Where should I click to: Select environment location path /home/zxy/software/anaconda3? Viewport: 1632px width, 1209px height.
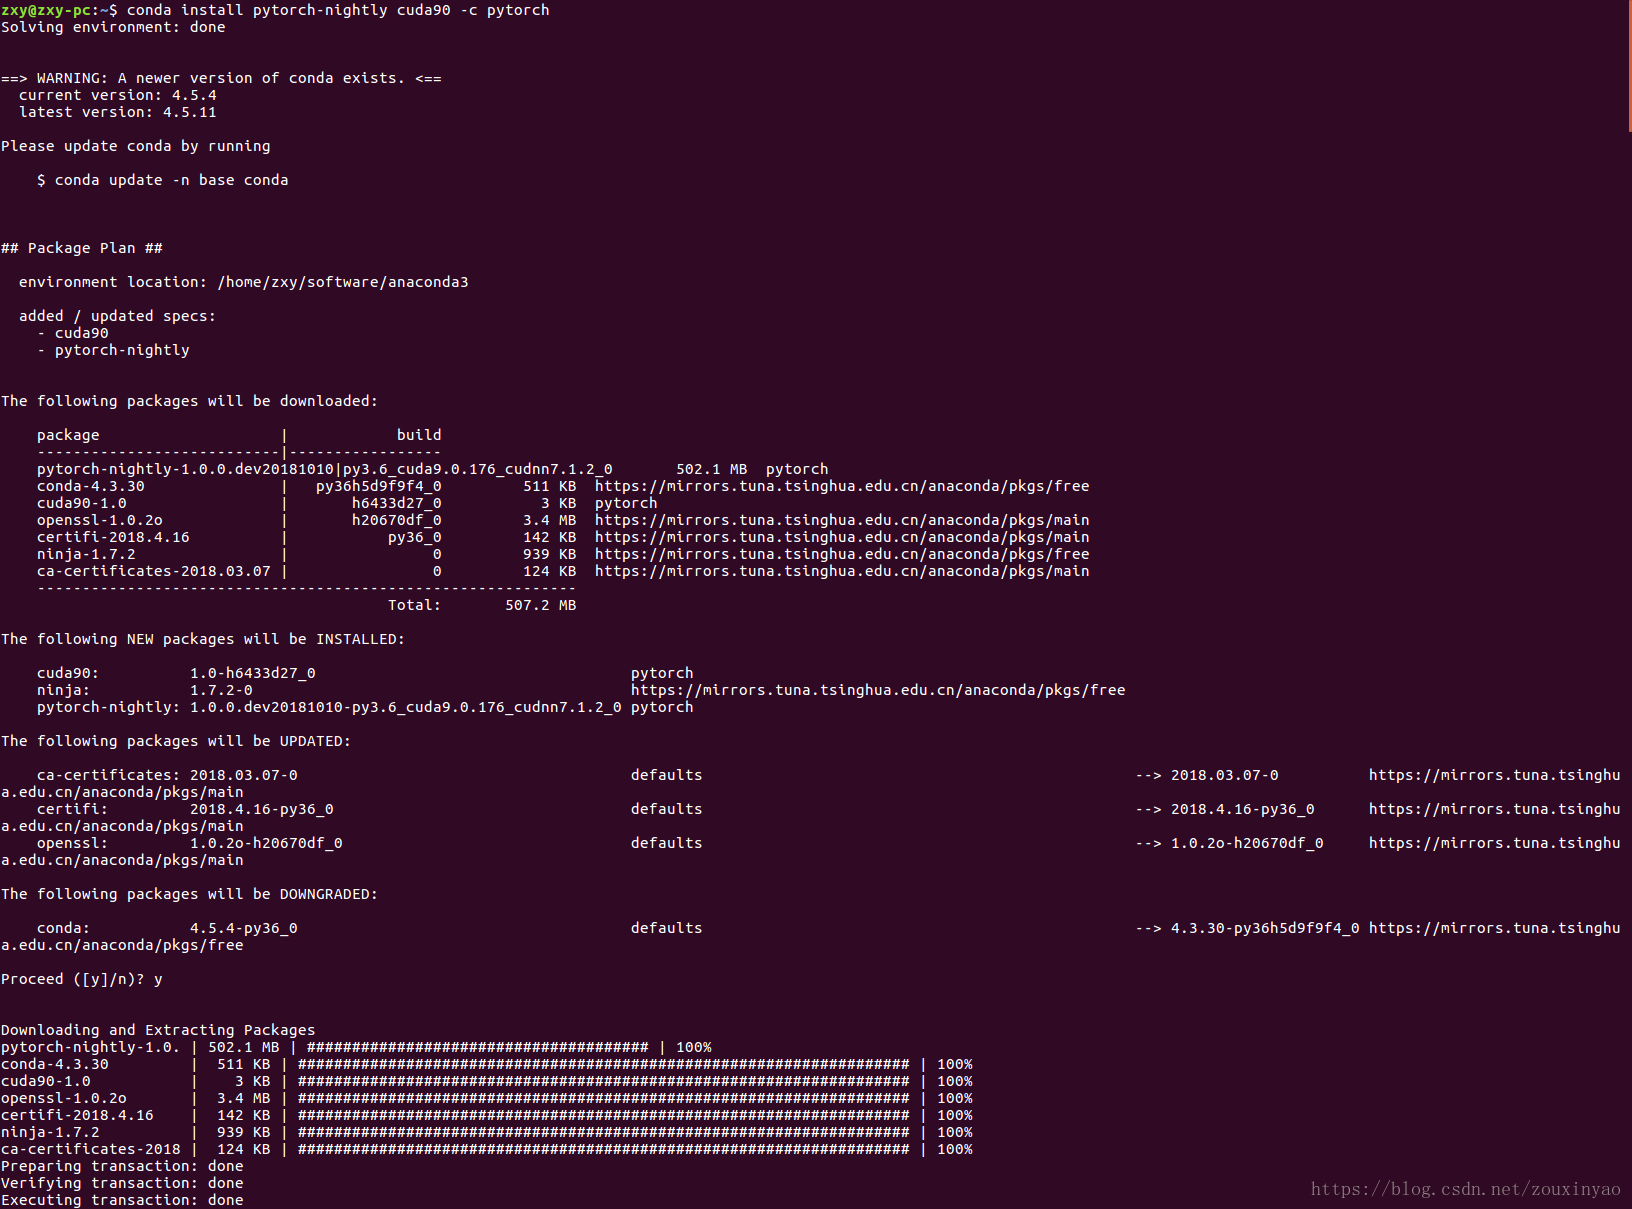point(343,282)
